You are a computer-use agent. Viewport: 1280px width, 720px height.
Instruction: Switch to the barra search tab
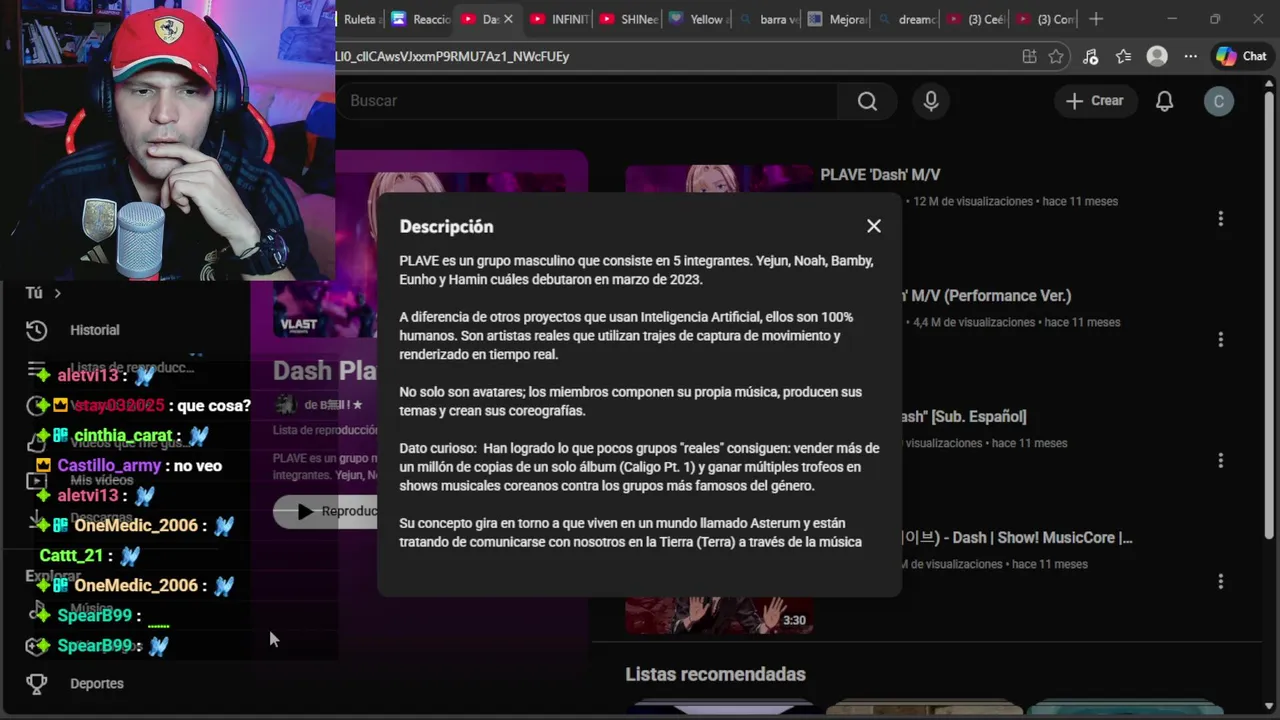(x=767, y=19)
